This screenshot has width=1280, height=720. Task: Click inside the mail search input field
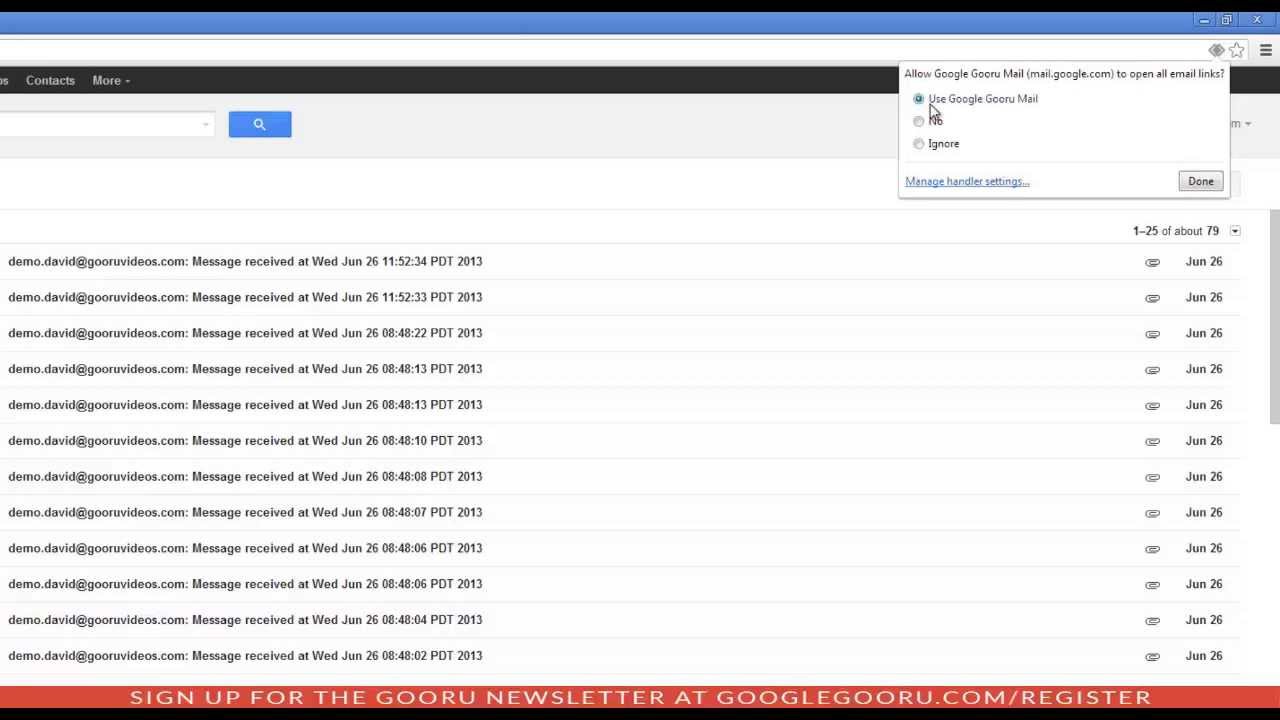coord(100,124)
